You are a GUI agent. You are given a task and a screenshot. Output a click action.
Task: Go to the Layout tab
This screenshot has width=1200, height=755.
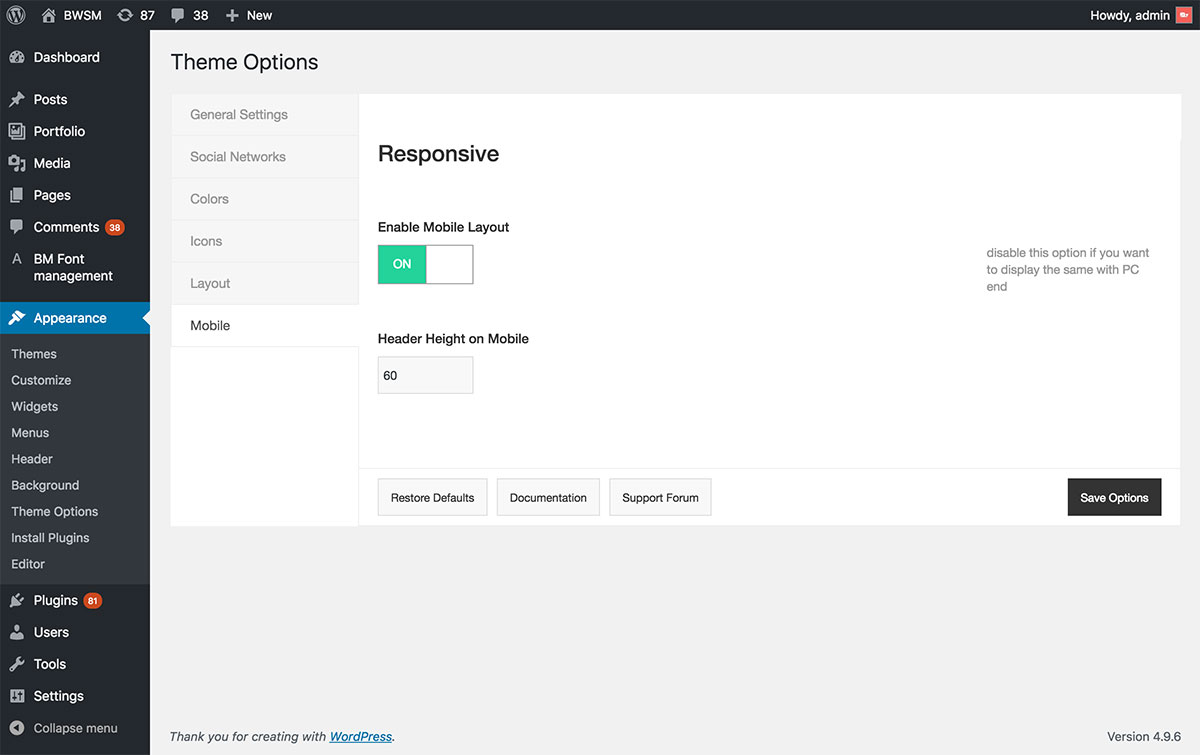pos(264,283)
